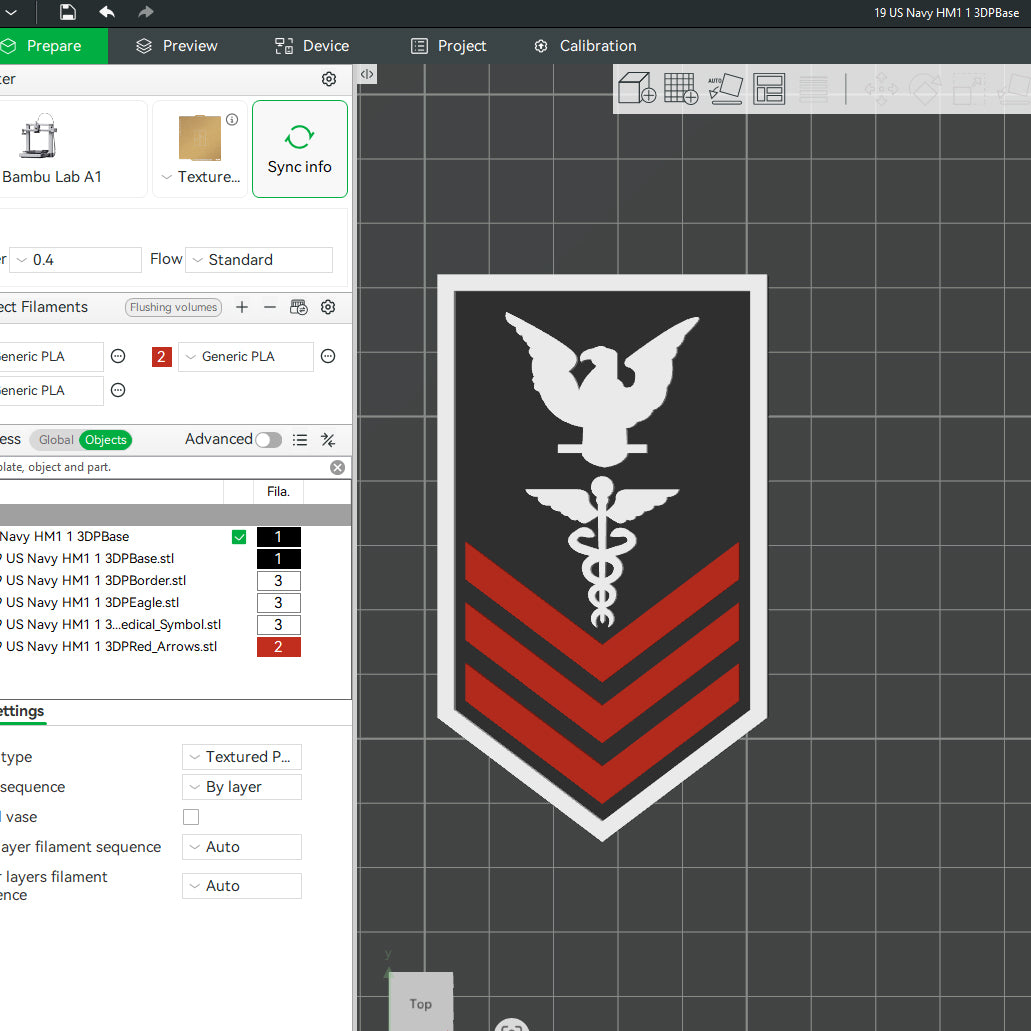Select the Bambu Lab A1 printer card
The width and height of the screenshot is (1031, 1031).
72,149
